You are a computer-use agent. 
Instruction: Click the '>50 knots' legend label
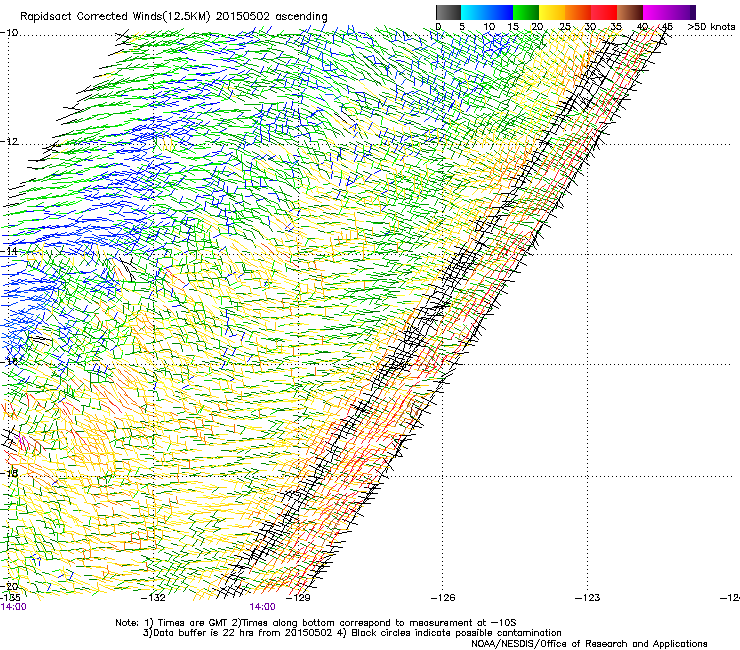(711, 27)
